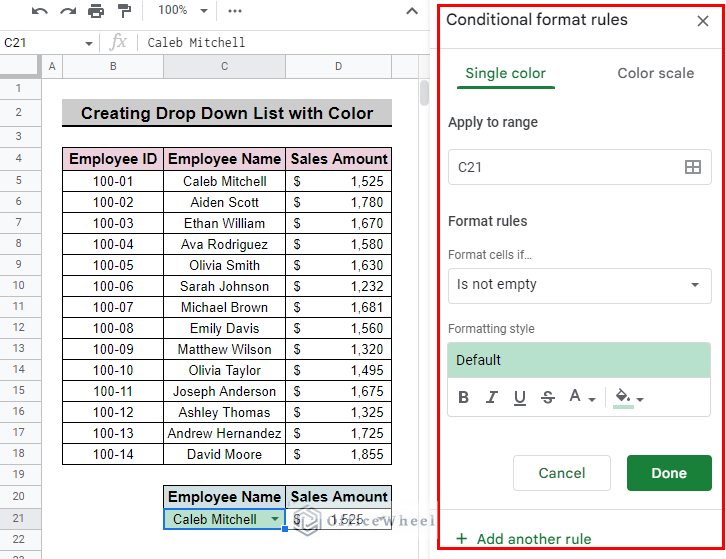Click cell 'Ava Rodriguez'
Viewport: 726px width, 559px height.
click(225, 244)
